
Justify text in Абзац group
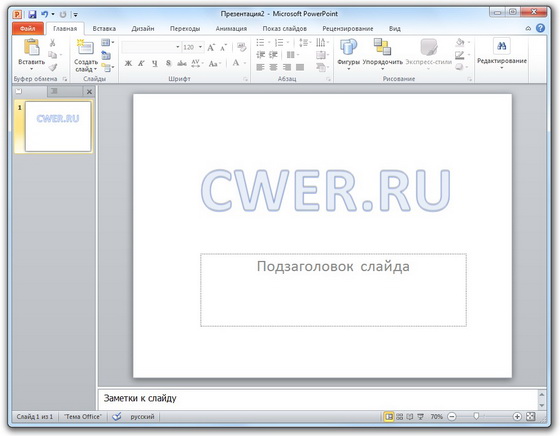[300, 67]
